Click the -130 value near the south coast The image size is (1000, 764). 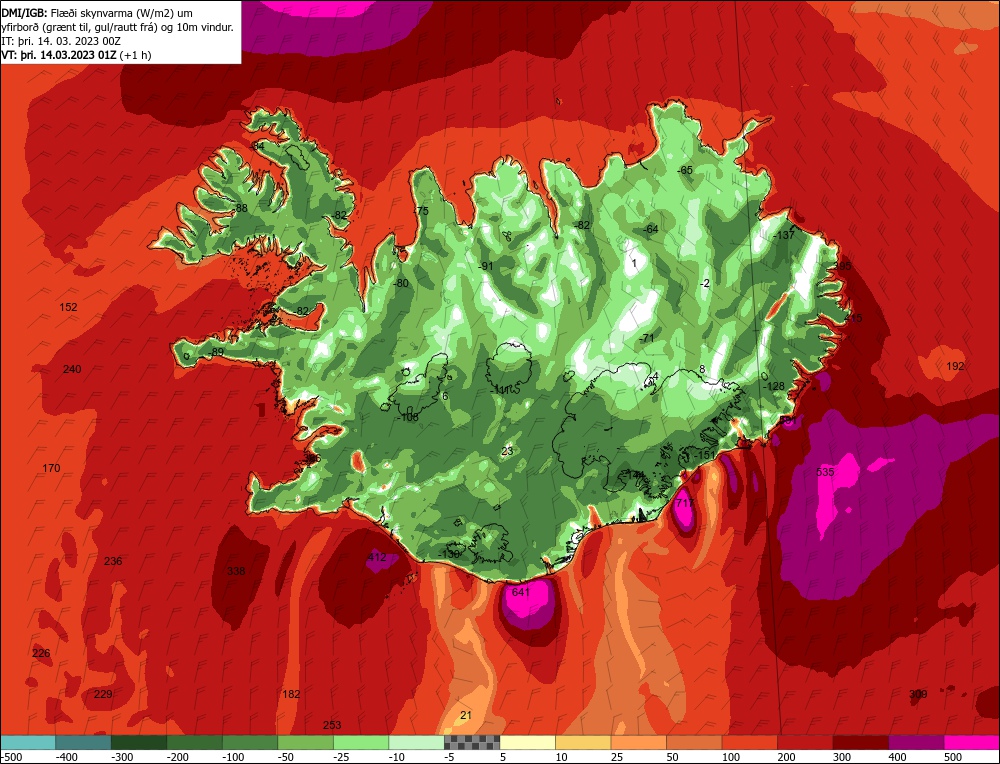point(448,554)
